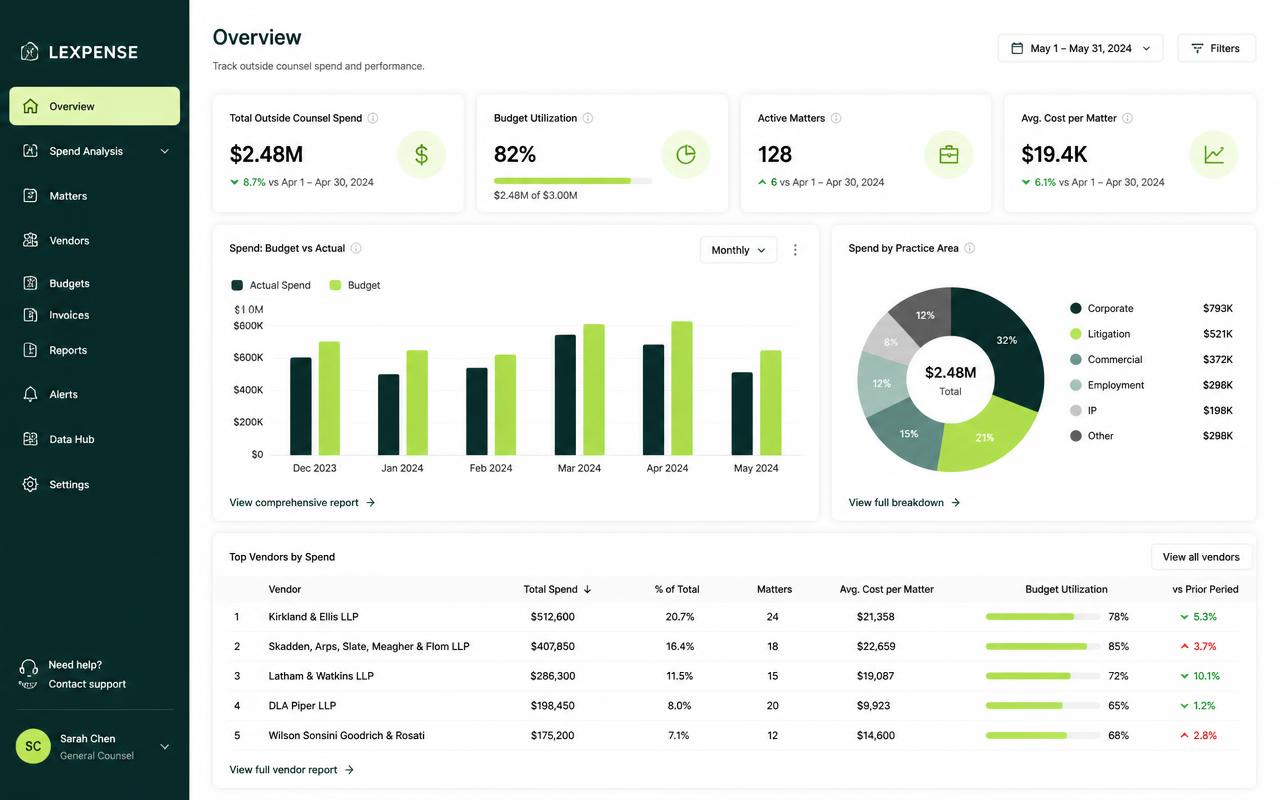Viewport: 1280px width, 800px height.
Task: Click the $22,659 avg cost cell
Action: point(876,646)
